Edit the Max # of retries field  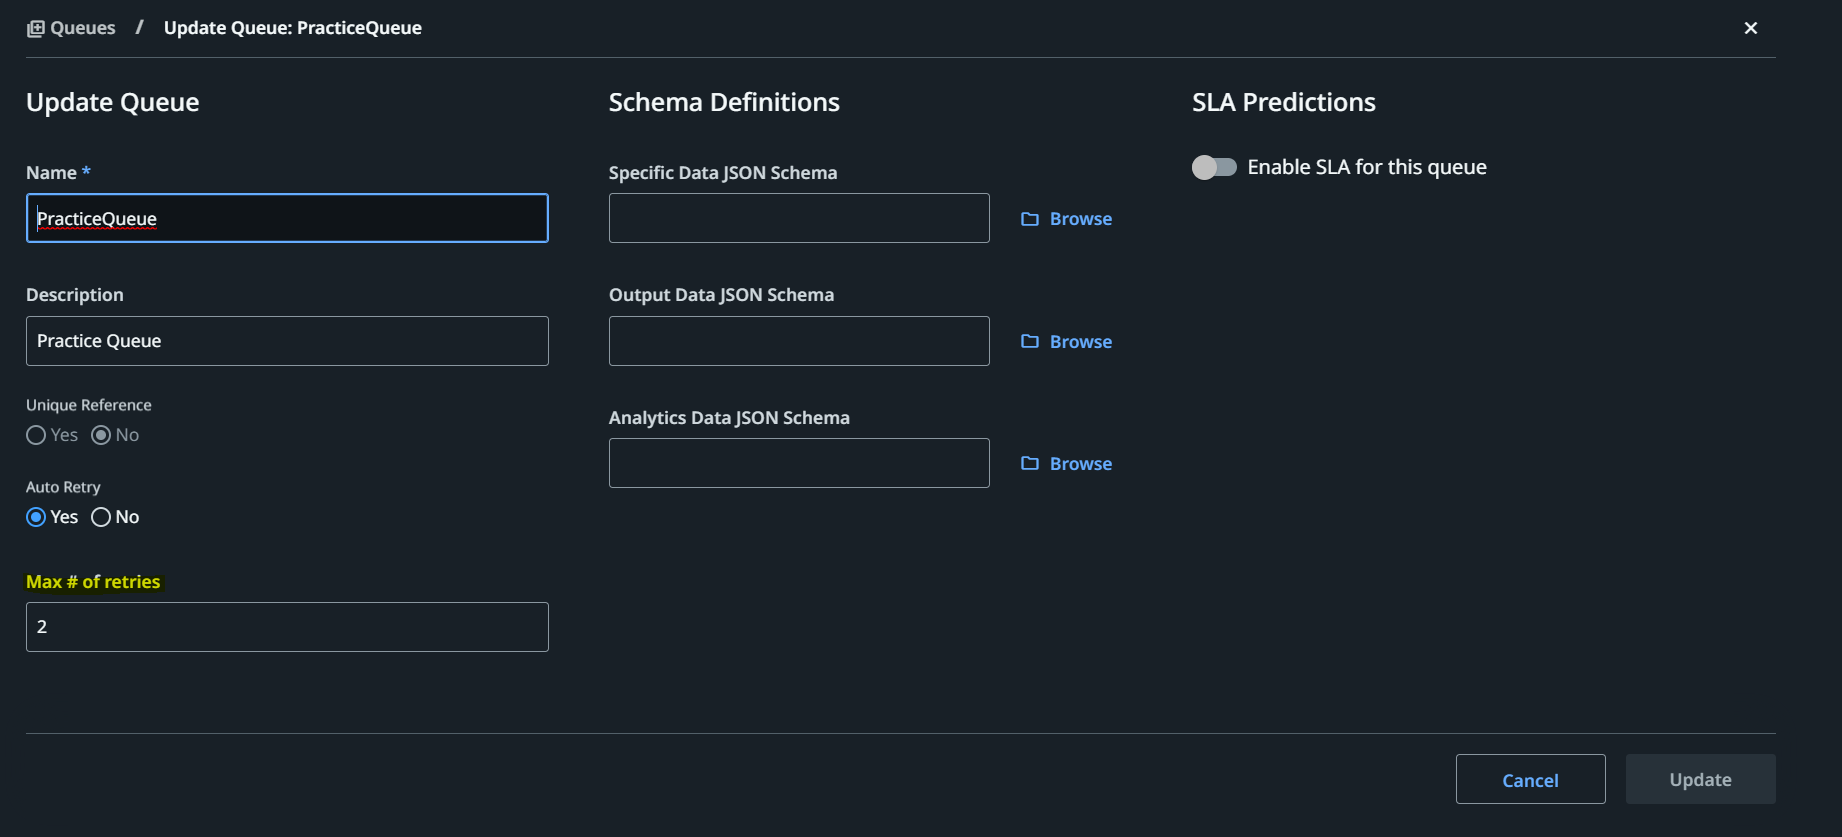coord(287,627)
